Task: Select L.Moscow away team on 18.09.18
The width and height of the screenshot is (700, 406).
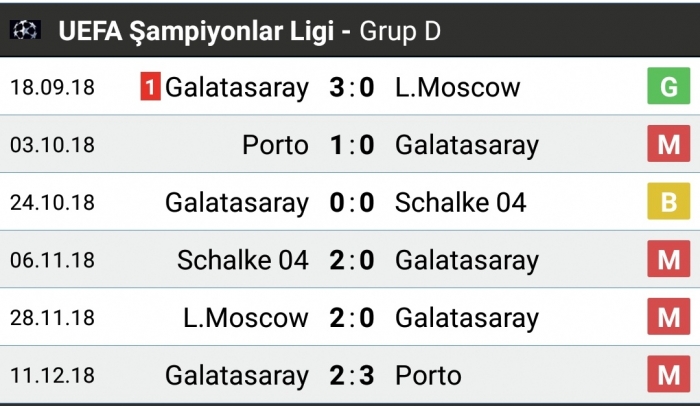Action: [457, 88]
